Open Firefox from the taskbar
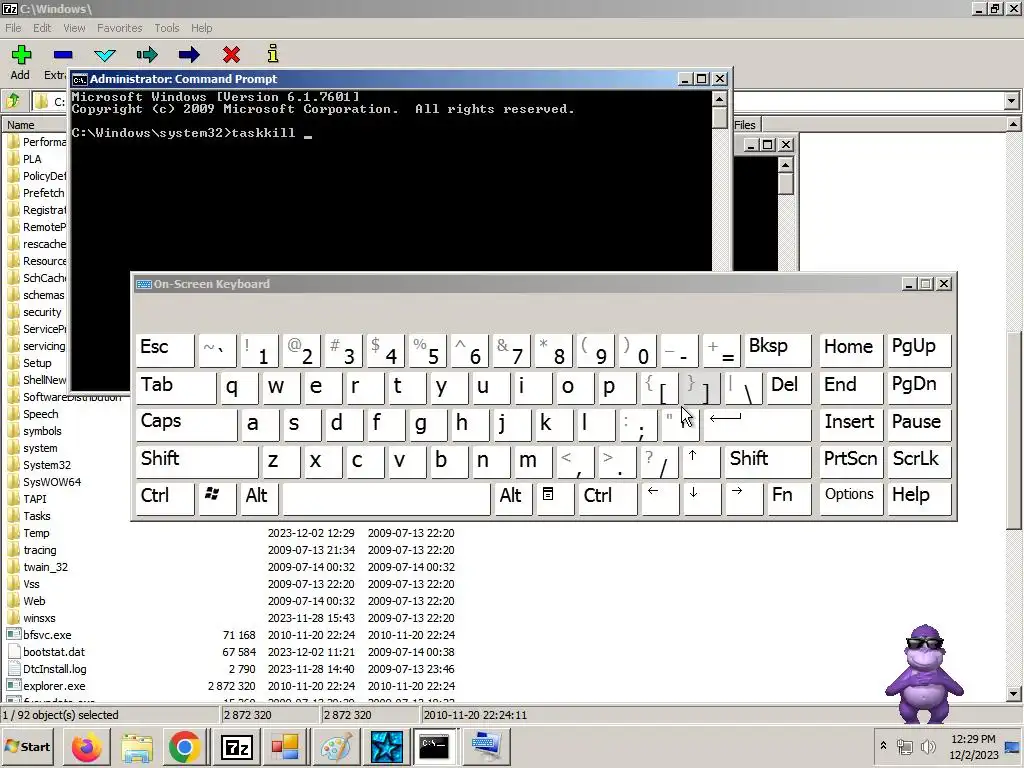Viewport: 1024px width, 768px height. coord(86,746)
